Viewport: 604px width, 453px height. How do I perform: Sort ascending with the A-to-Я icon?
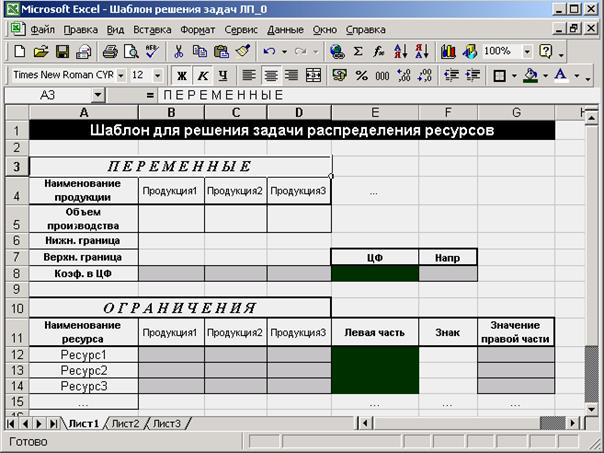[x=401, y=51]
